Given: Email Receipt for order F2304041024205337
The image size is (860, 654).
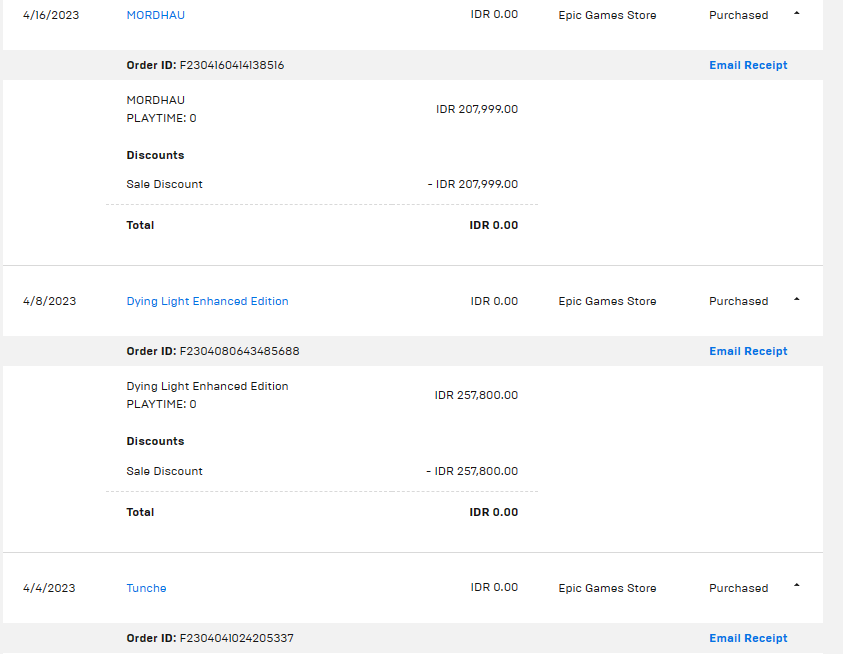Looking at the screenshot, I should (x=748, y=638).
